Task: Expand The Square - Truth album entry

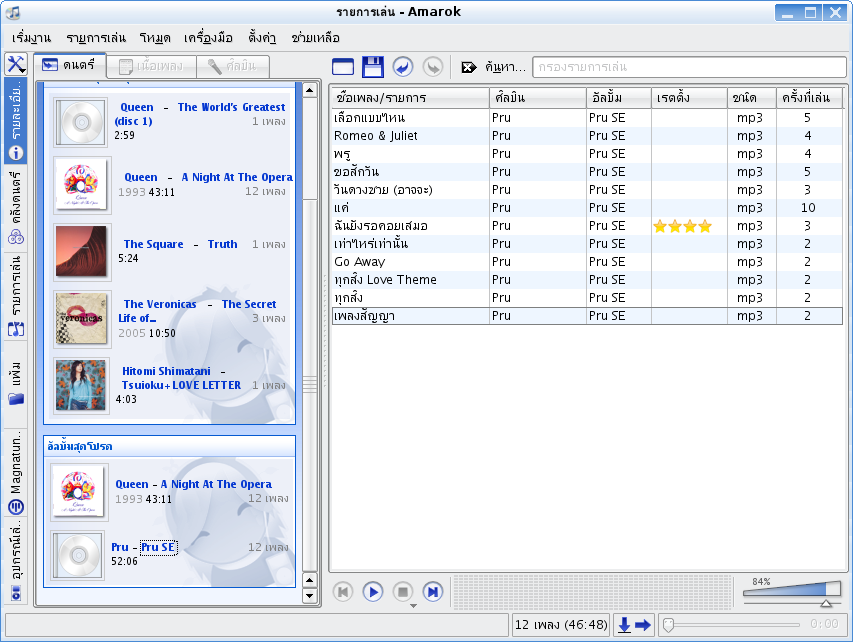Action: (x=181, y=244)
